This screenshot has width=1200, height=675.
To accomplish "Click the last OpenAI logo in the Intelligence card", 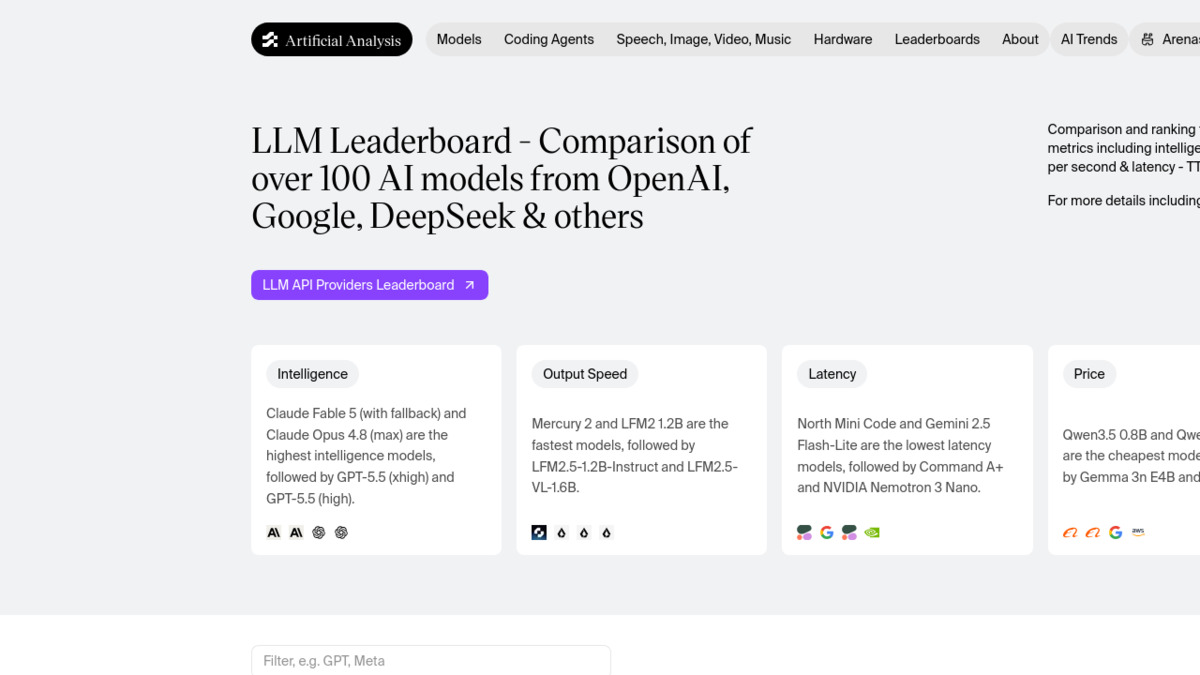I will click(x=342, y=533).
